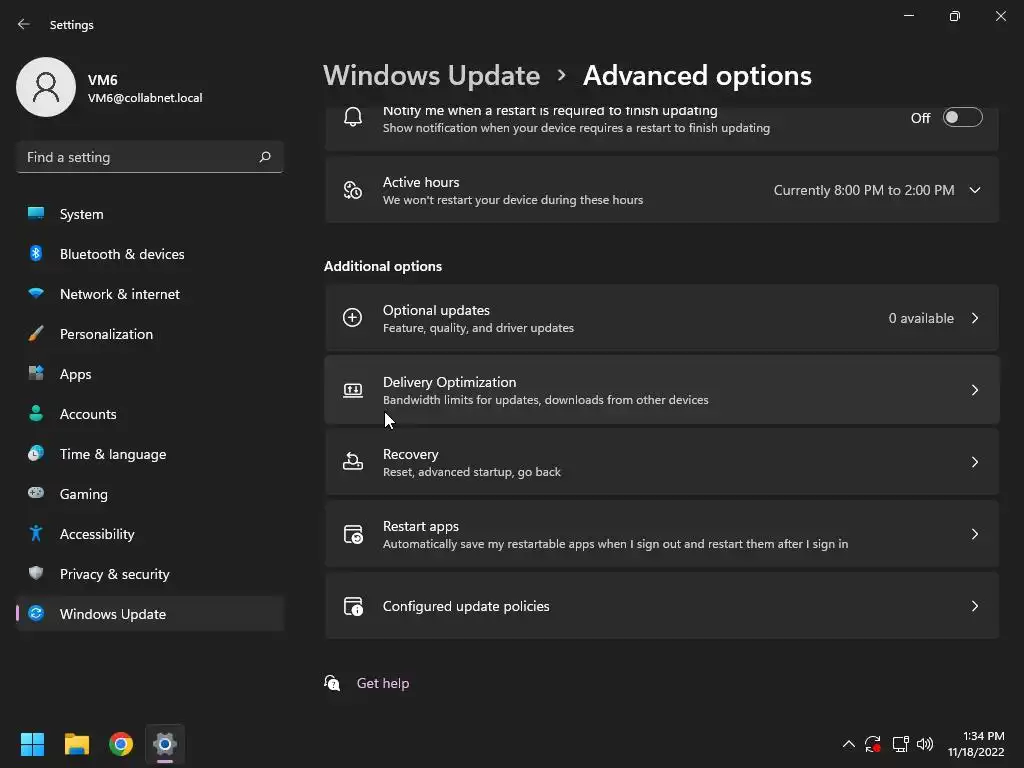Click the Find a setting search box
Image resolution: width=1024 pixels, height=768 pixels.
pyautogui.click(x=150, y=157)
